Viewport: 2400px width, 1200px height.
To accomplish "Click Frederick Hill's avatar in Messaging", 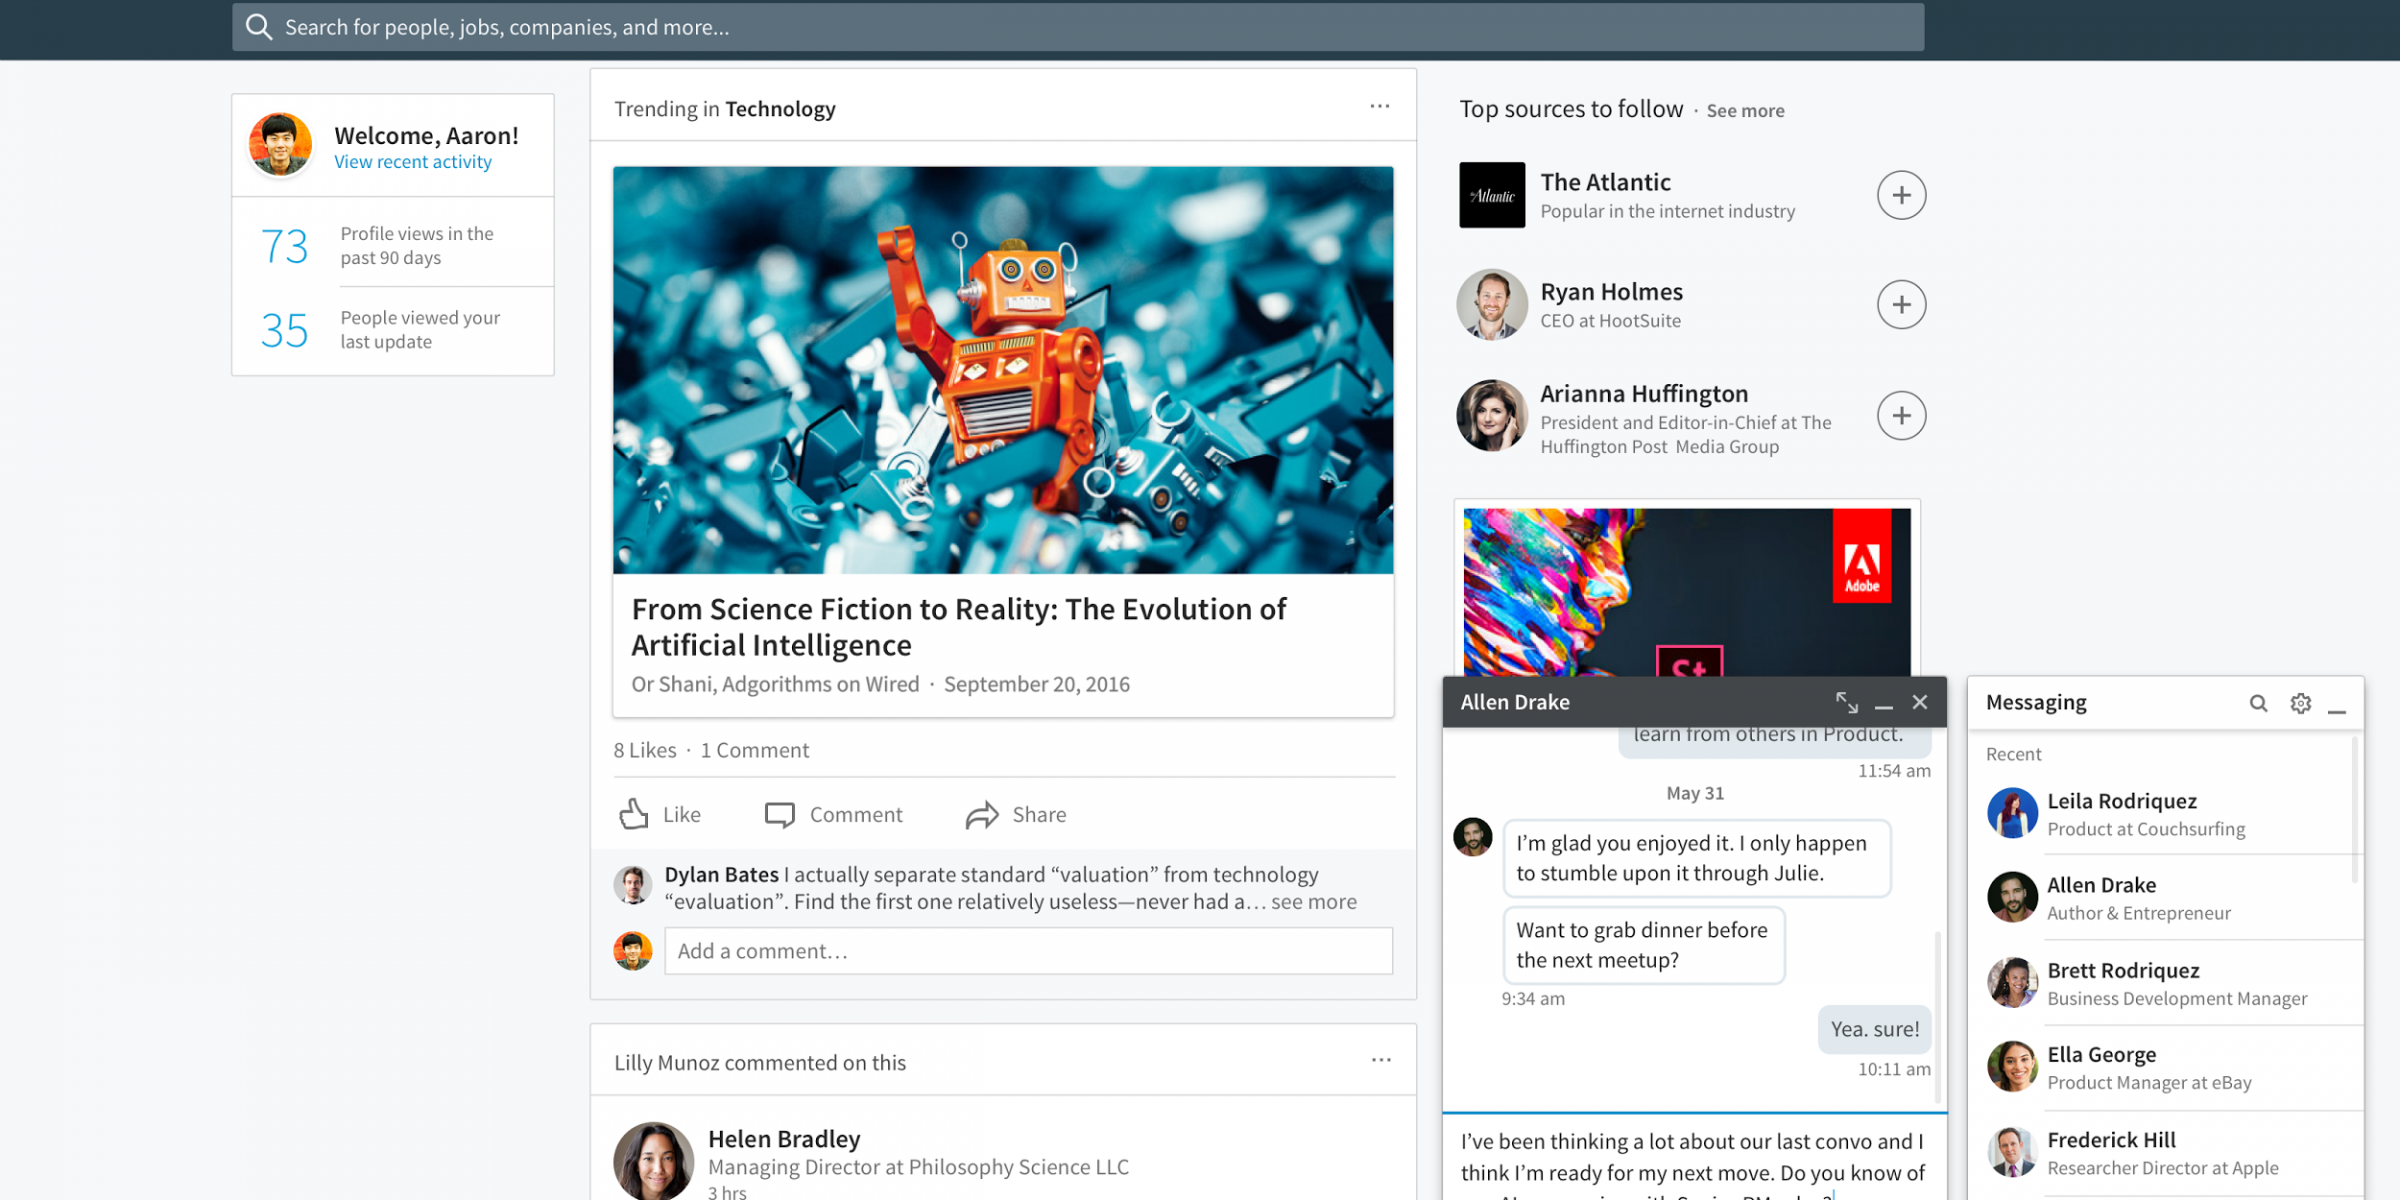I will 2012,1151.
